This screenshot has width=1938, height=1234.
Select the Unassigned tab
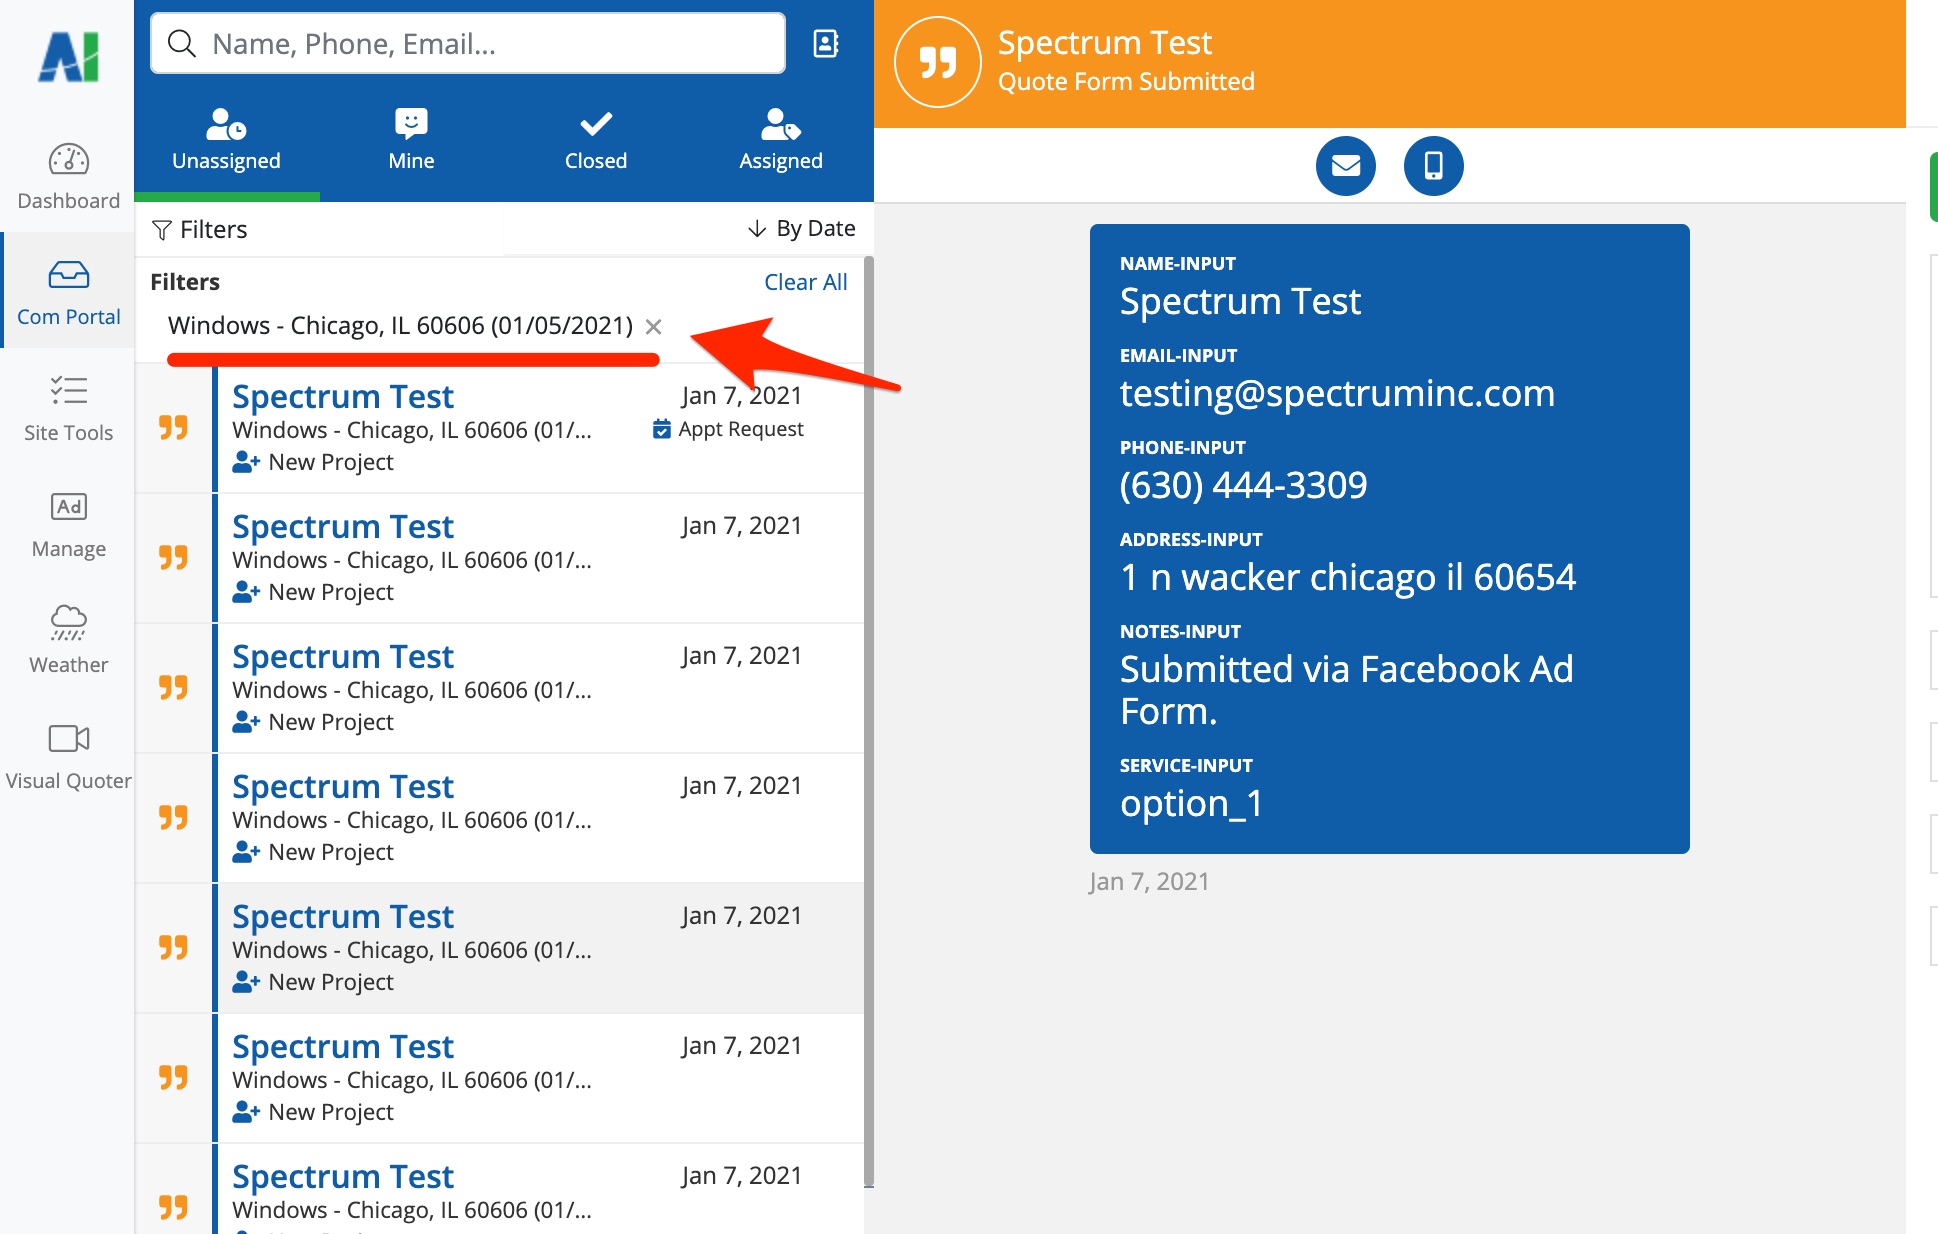[x=226, y=140]
